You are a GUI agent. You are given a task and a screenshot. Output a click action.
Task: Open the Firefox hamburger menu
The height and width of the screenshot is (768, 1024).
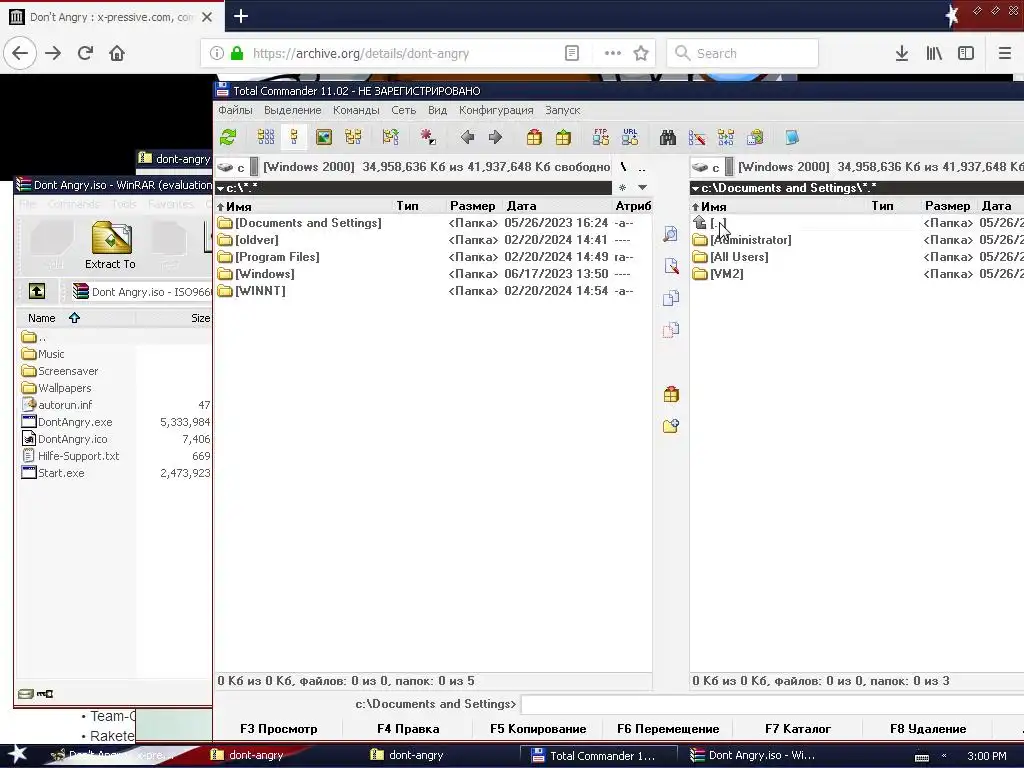pyautogui.click(x=1004, y=54)
